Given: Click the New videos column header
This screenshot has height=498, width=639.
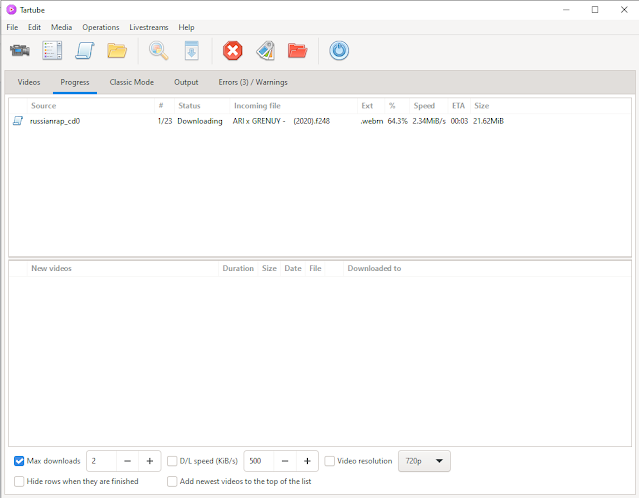Looking at the screenshot, I should (x=123, y=269).
